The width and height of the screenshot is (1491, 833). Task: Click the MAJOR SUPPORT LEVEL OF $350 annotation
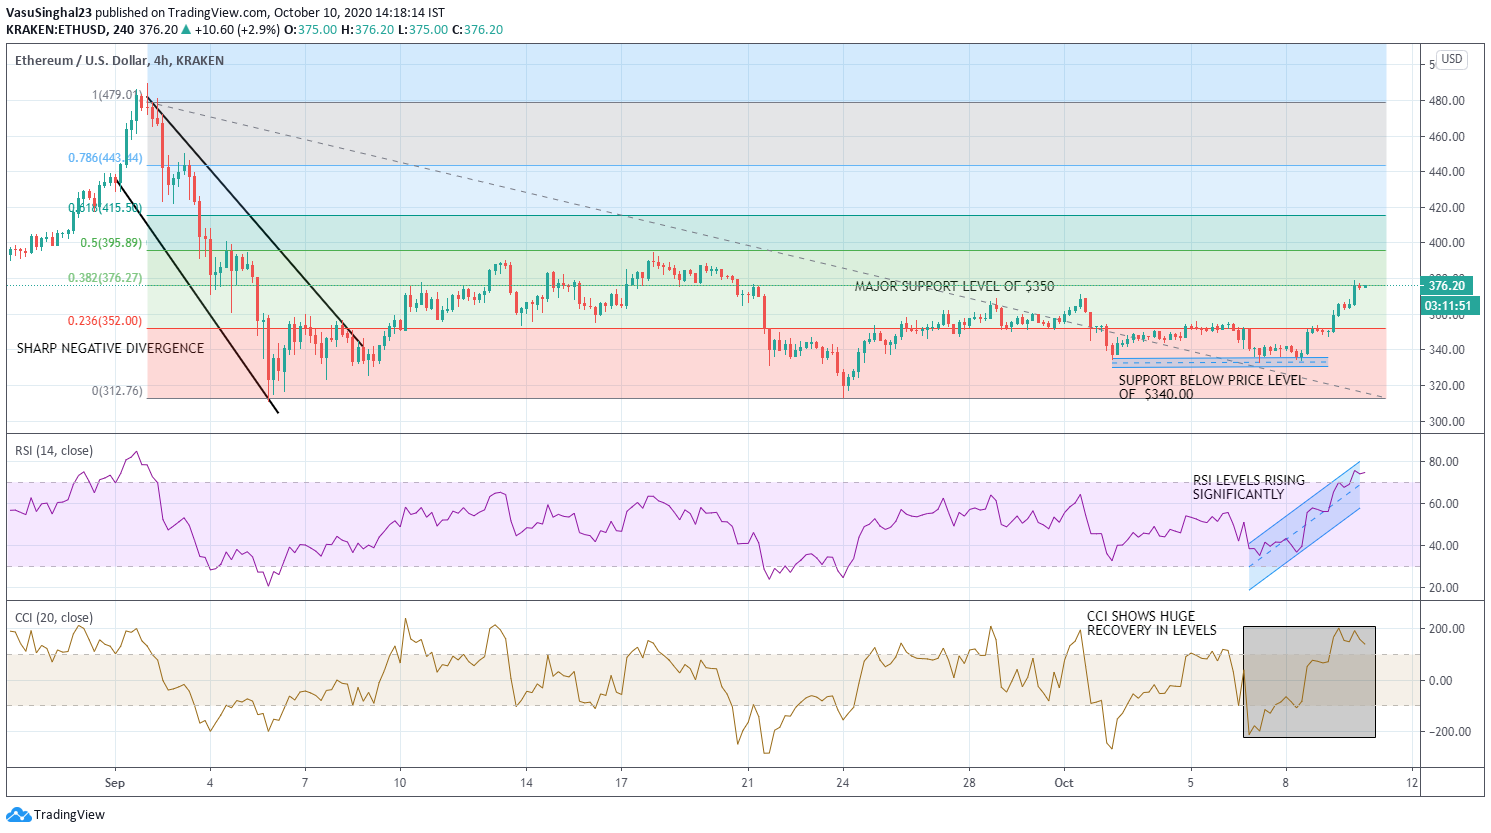tap(954, 286)
